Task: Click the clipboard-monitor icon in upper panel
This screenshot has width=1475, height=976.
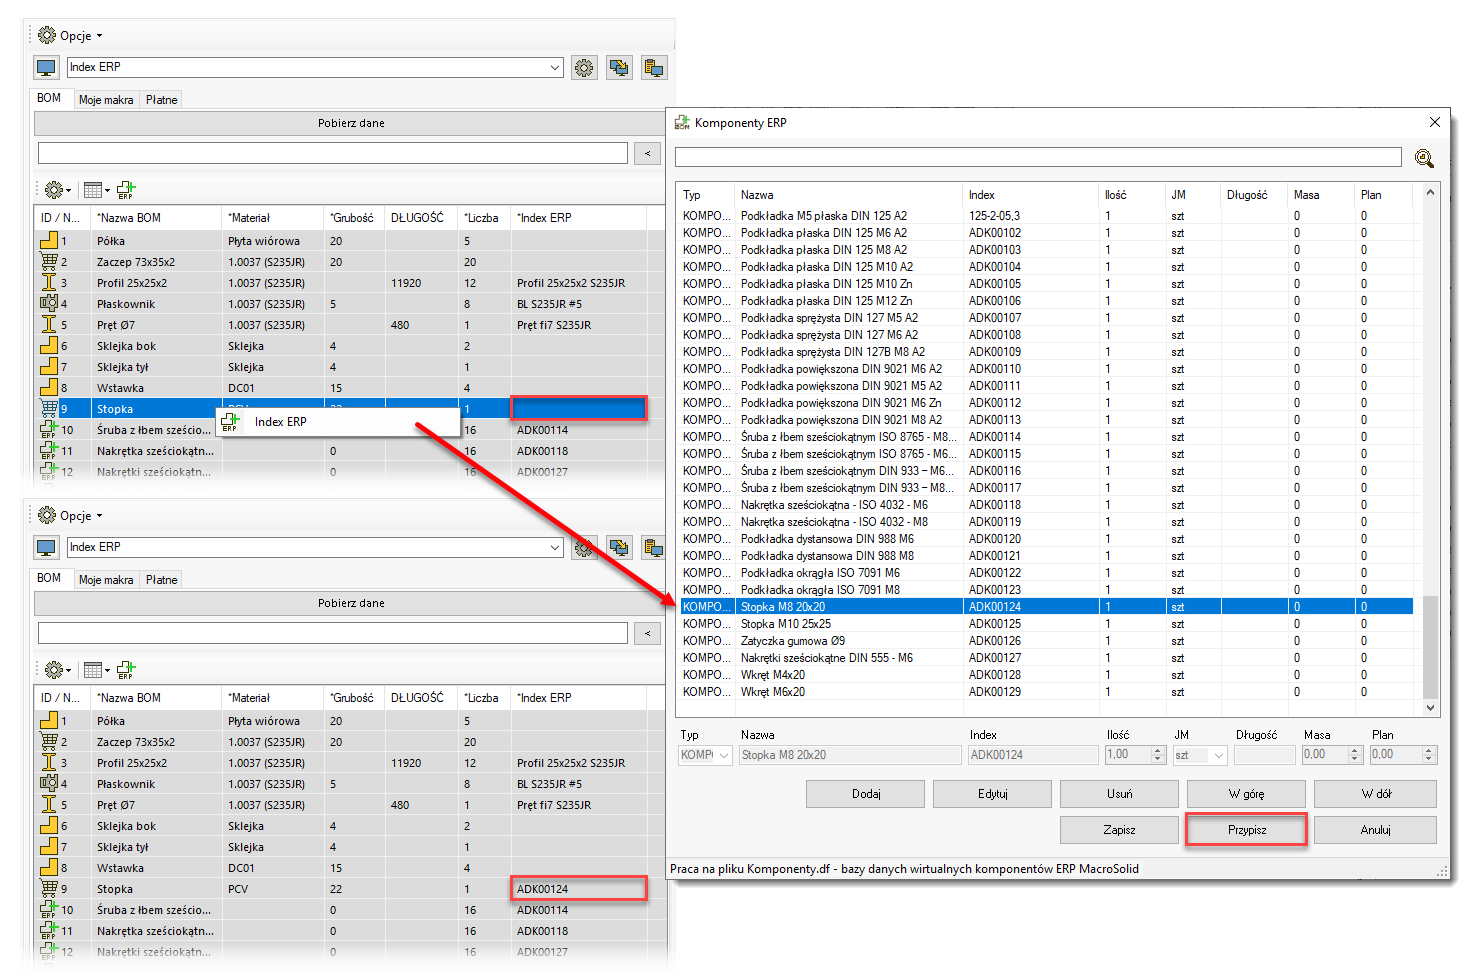Action: point(654,68)
